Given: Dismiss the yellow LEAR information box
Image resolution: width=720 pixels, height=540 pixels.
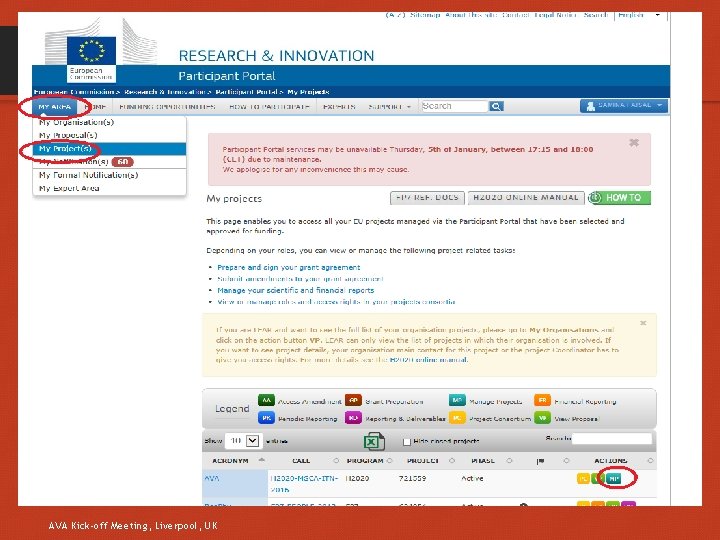Looking at the screenshot, I should point(643,323).
